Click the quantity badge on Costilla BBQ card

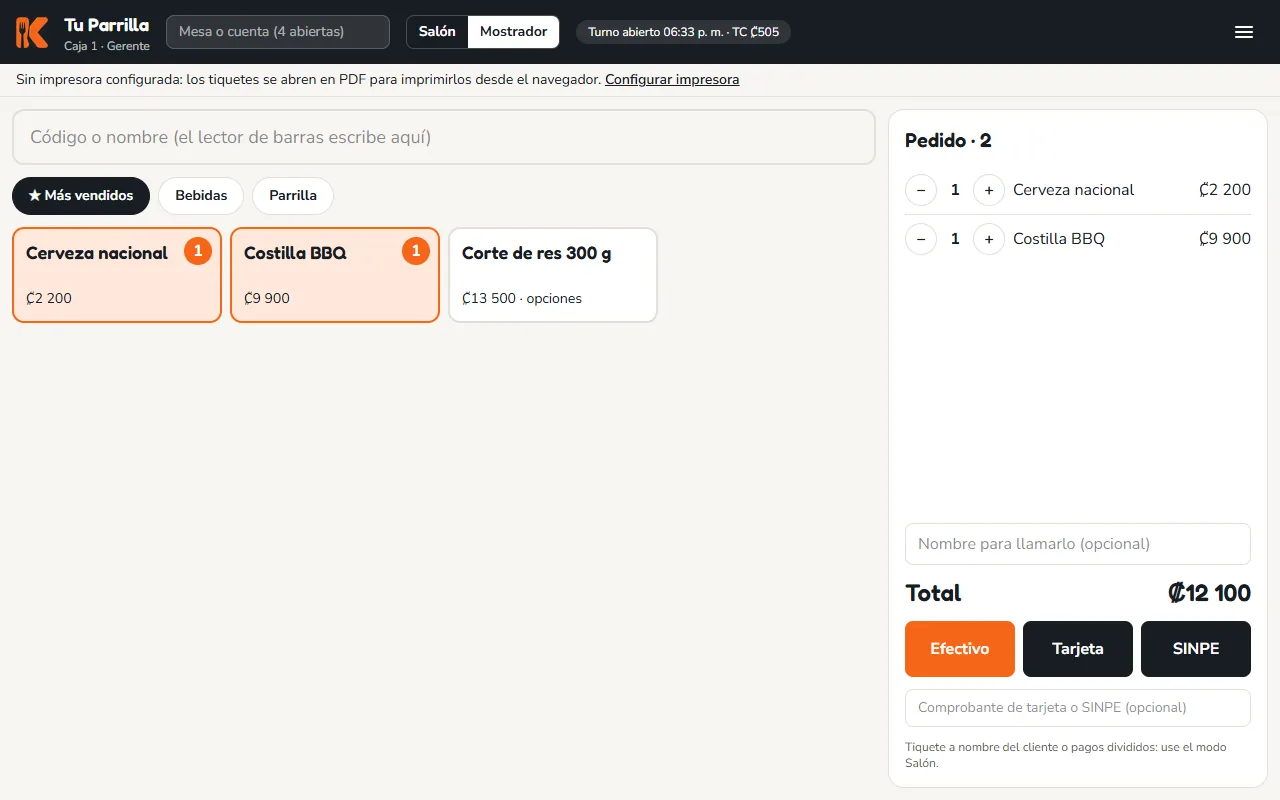point(416,251)
